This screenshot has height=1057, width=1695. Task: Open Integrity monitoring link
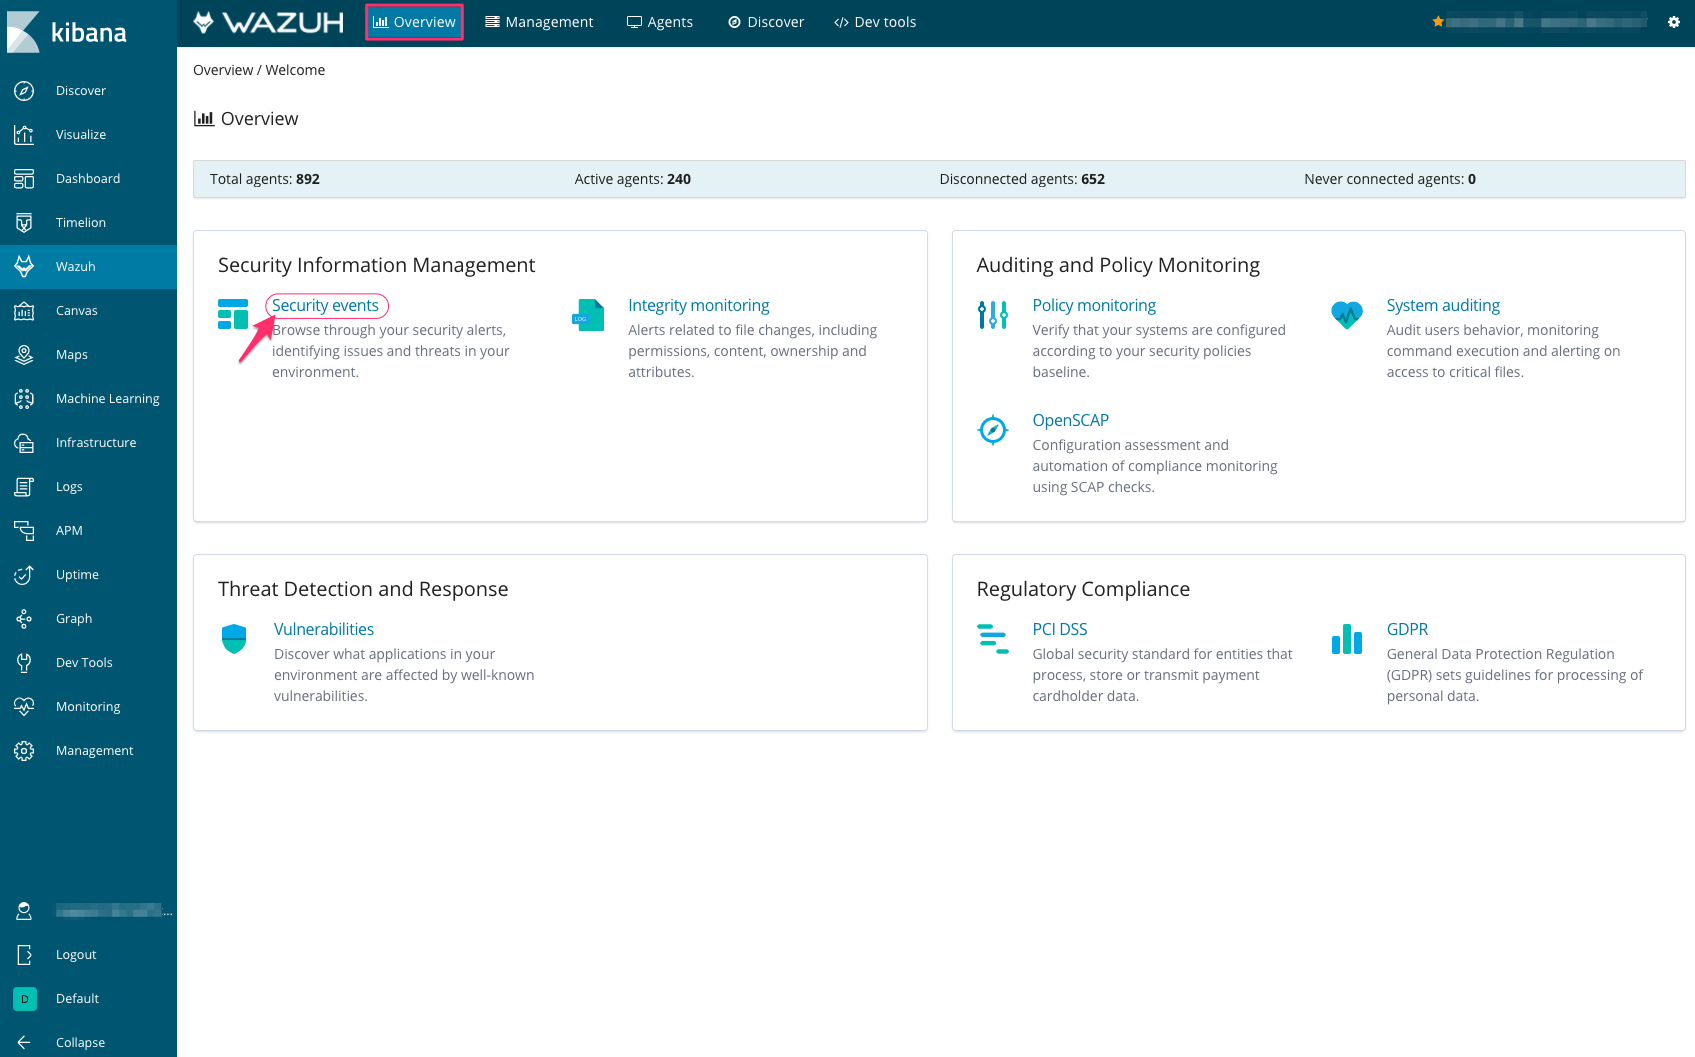698,306
